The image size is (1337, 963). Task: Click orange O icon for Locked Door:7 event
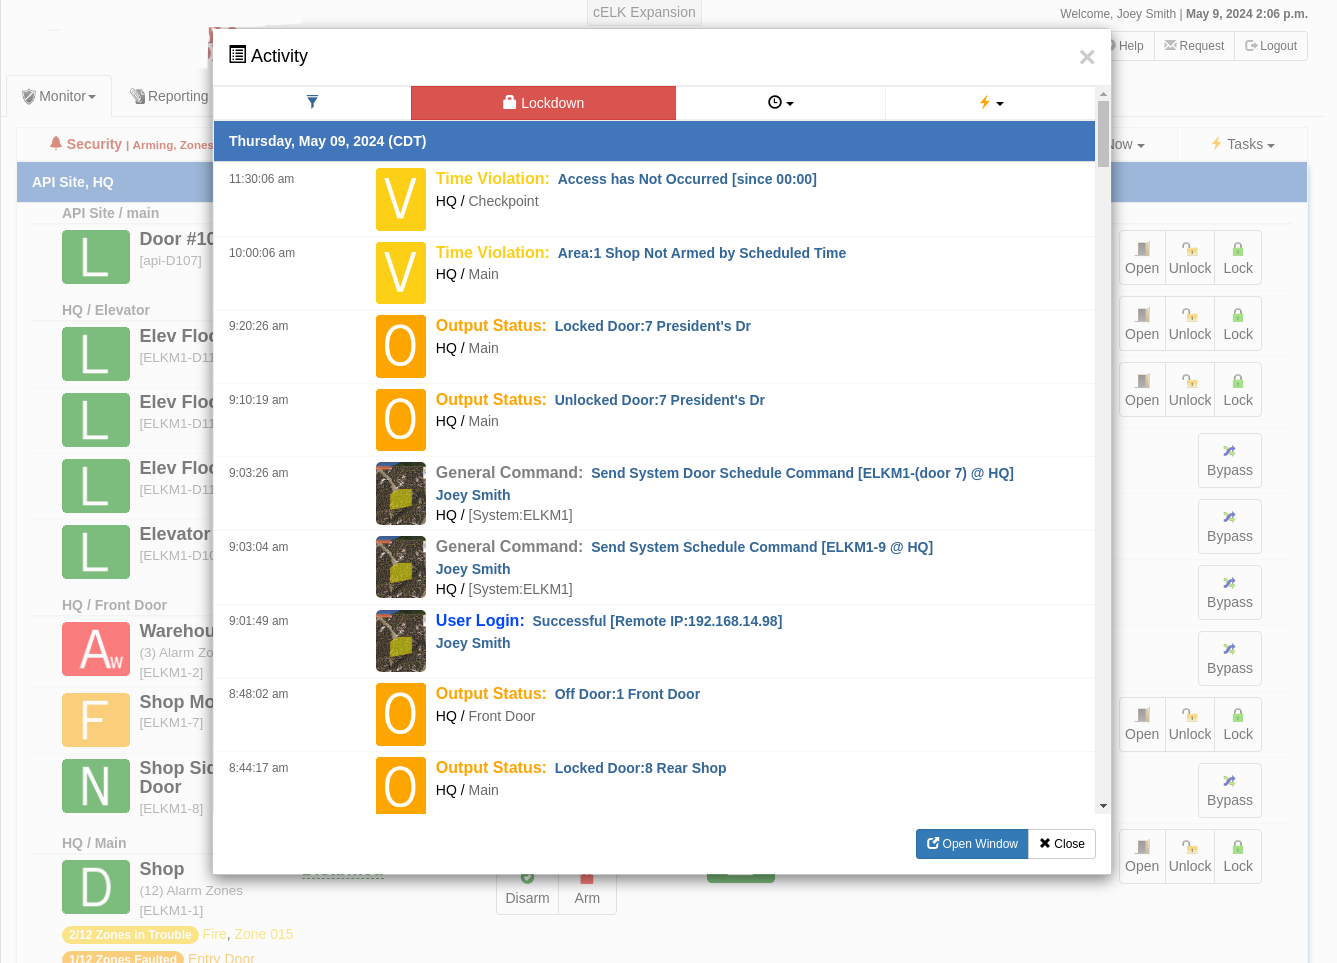point(400,346)
